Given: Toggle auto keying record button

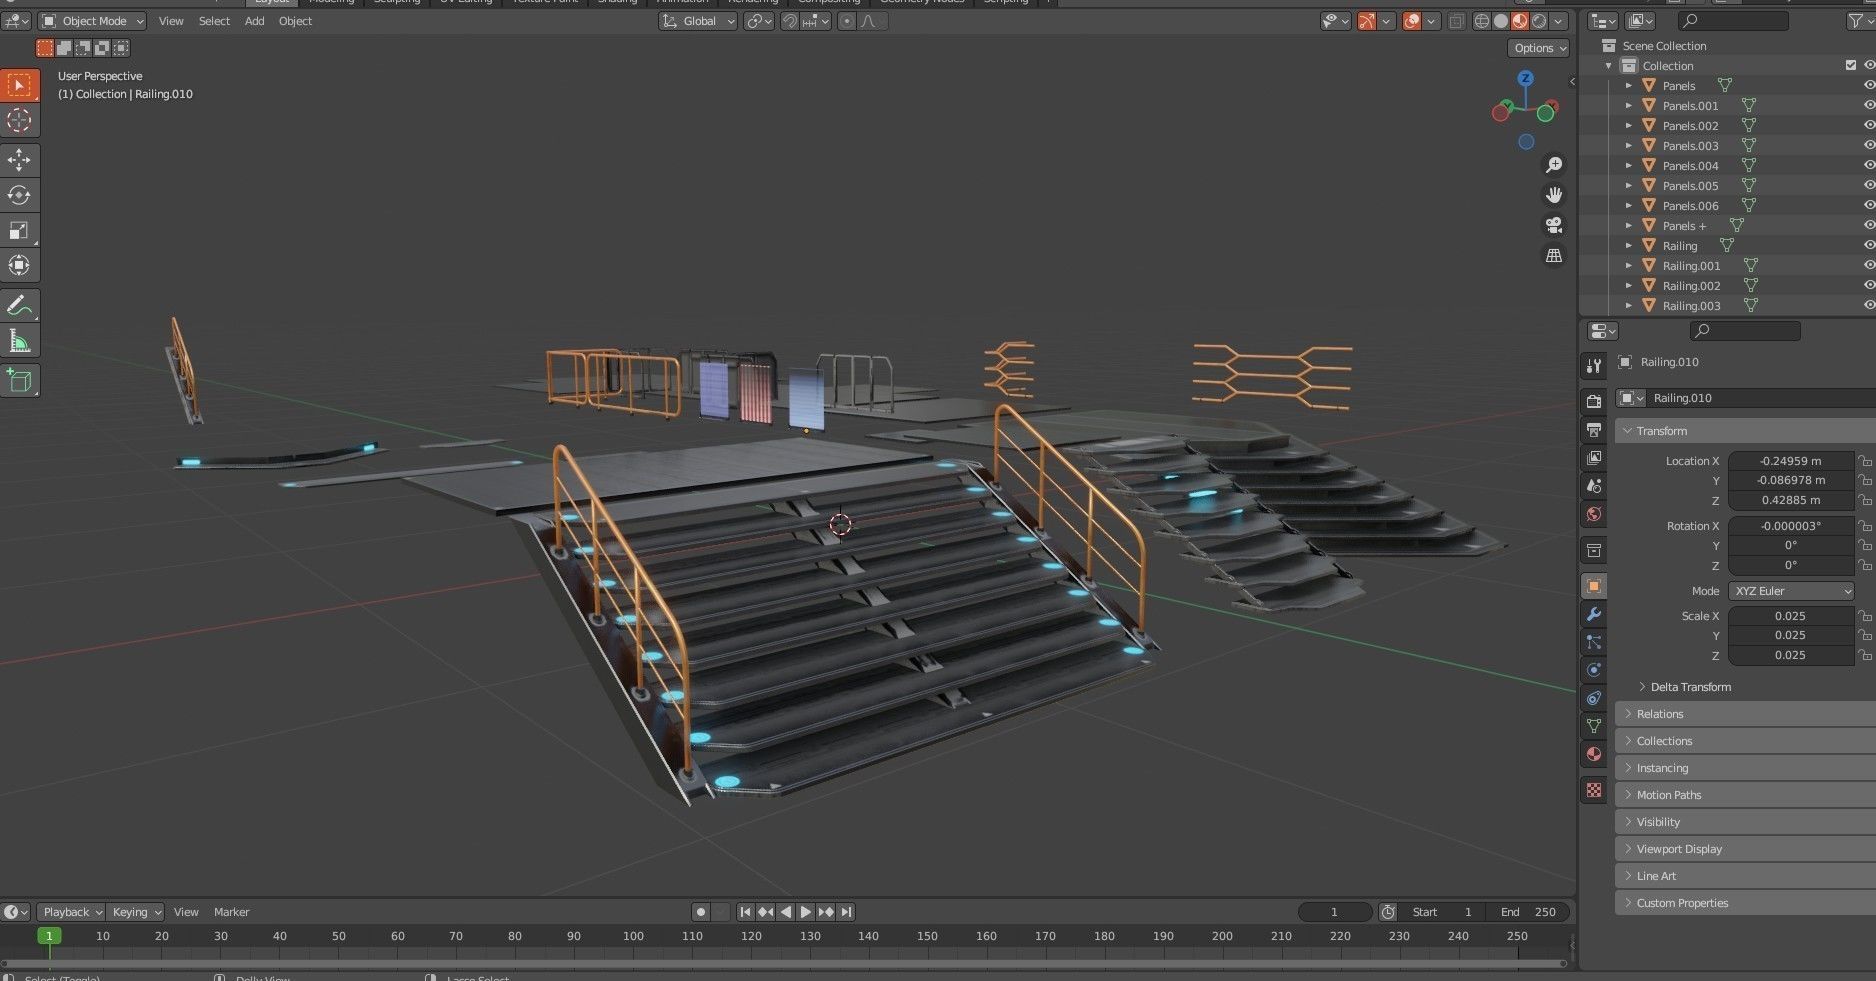Looking at the screenshot, I should coord(701,912).
